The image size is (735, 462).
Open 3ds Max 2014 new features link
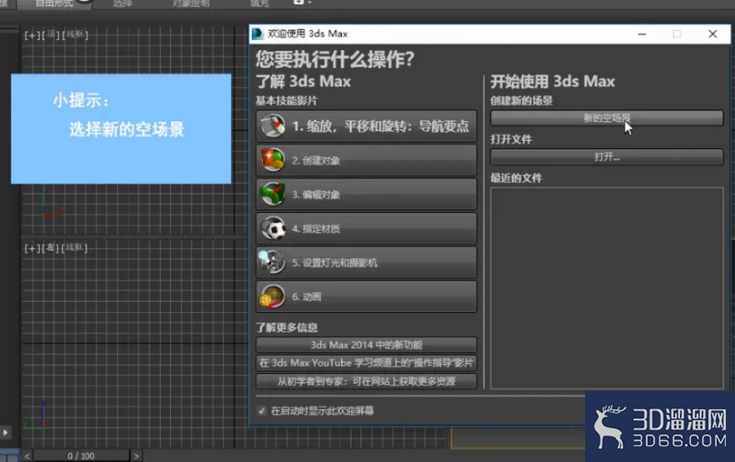point(366,345)
